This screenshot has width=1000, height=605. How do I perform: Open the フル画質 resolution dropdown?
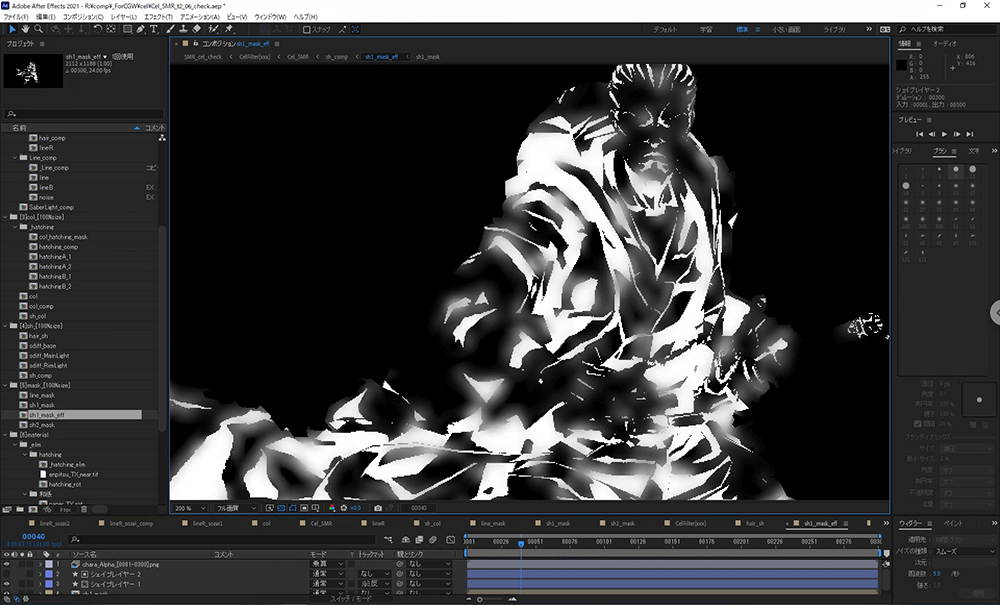[236, 508]
